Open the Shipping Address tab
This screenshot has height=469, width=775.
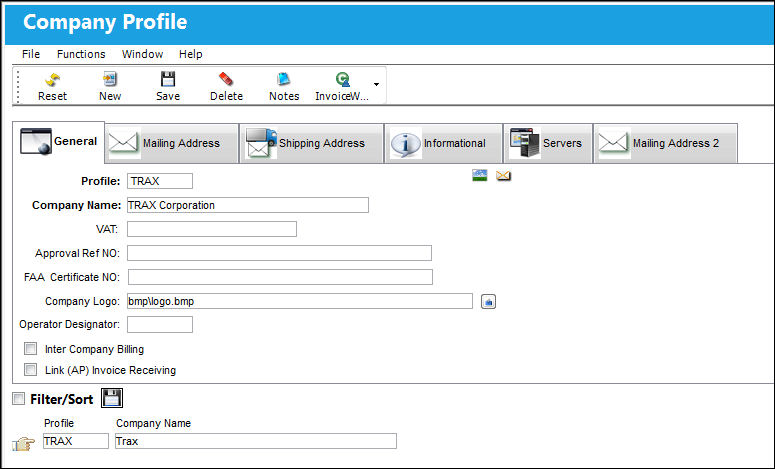pyautogui.click(x=312, y=143)
